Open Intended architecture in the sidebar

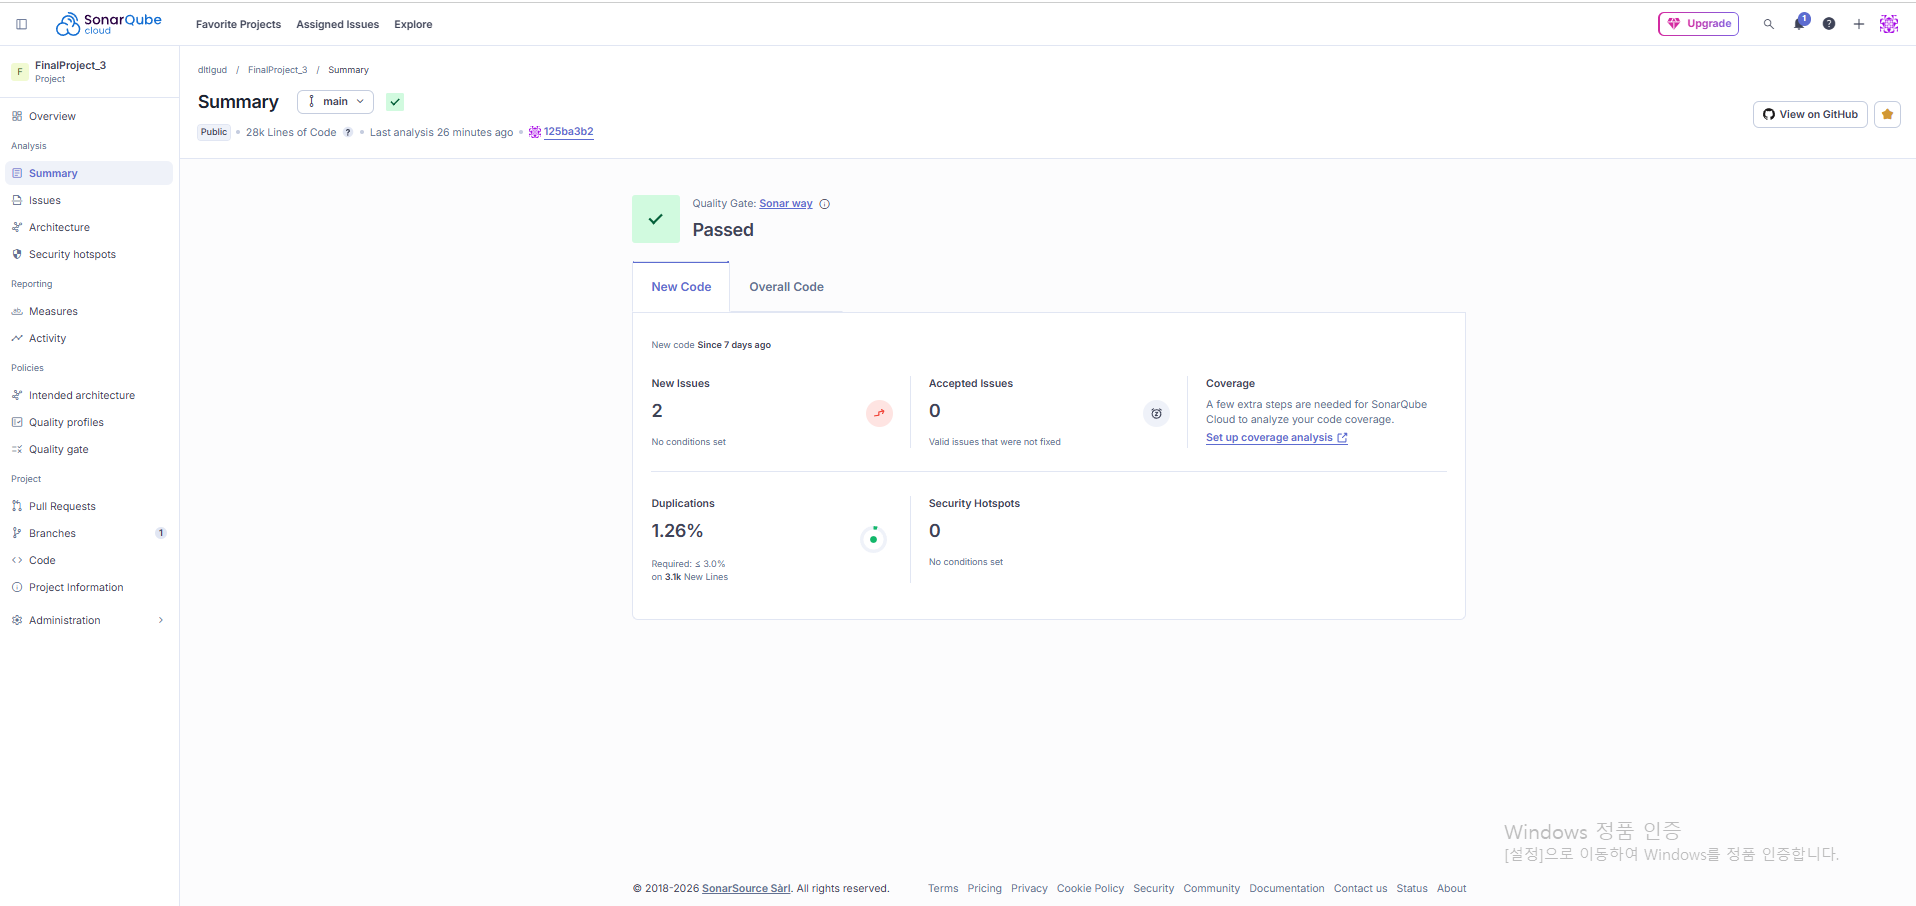coord(88,395)
